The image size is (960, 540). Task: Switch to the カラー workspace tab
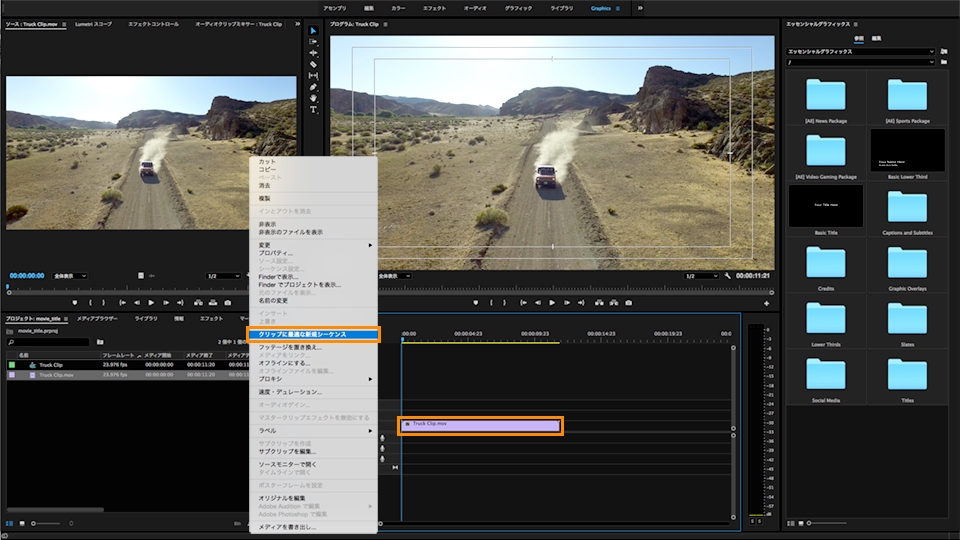point(398,8)
